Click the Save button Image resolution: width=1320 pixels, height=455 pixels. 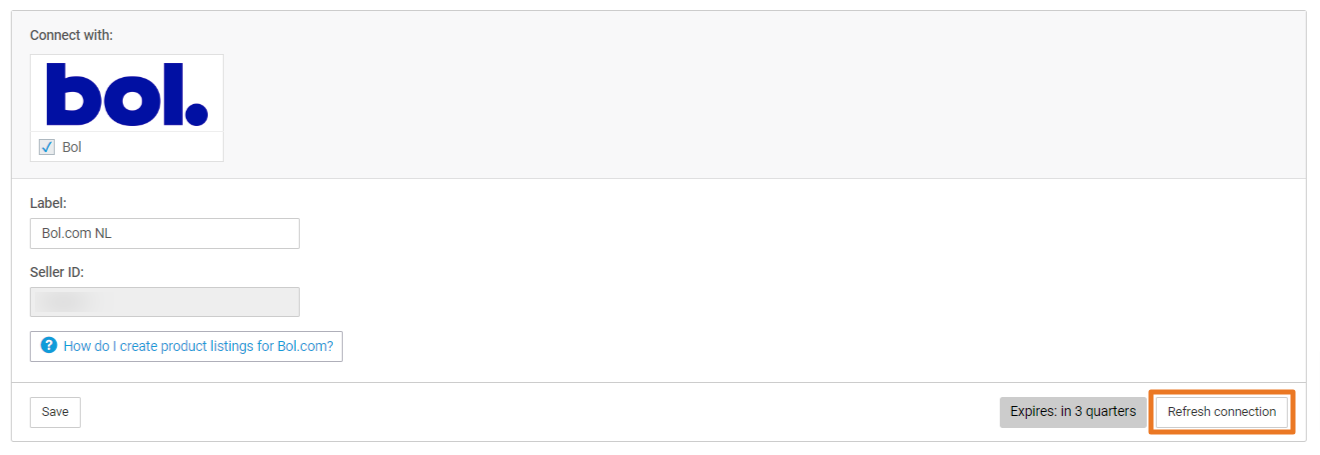[55, 412]
